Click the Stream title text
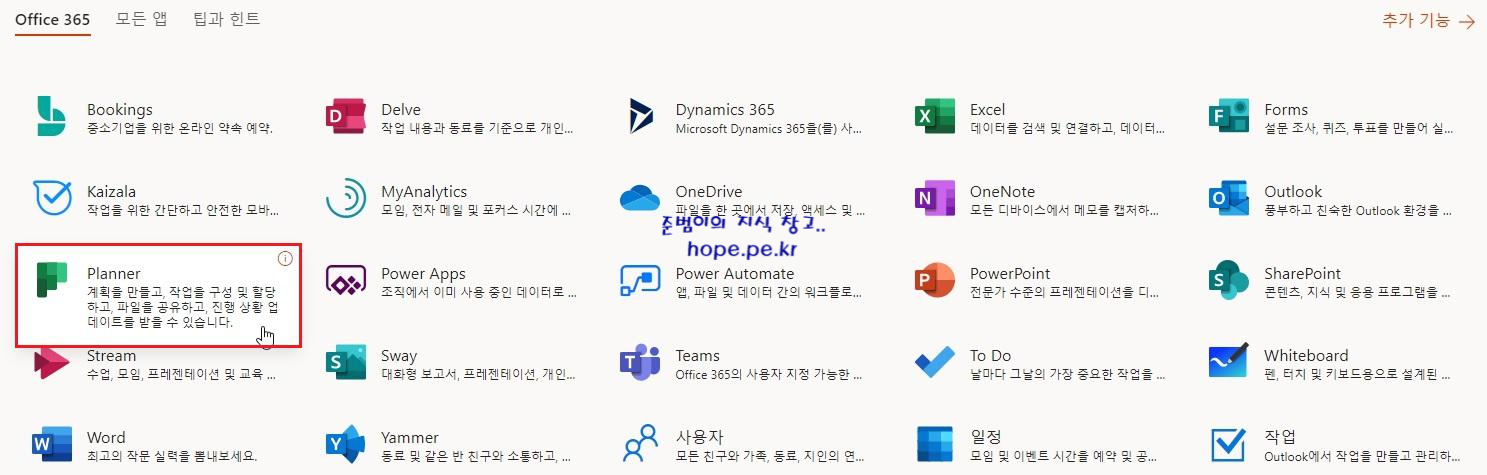 112,355
